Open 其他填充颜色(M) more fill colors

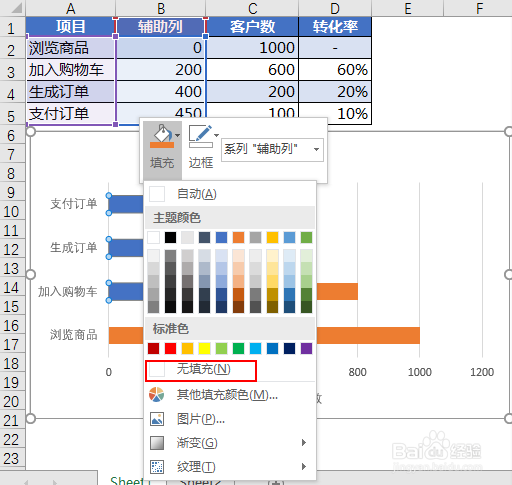pyautogui.click(x=229, y=395)
